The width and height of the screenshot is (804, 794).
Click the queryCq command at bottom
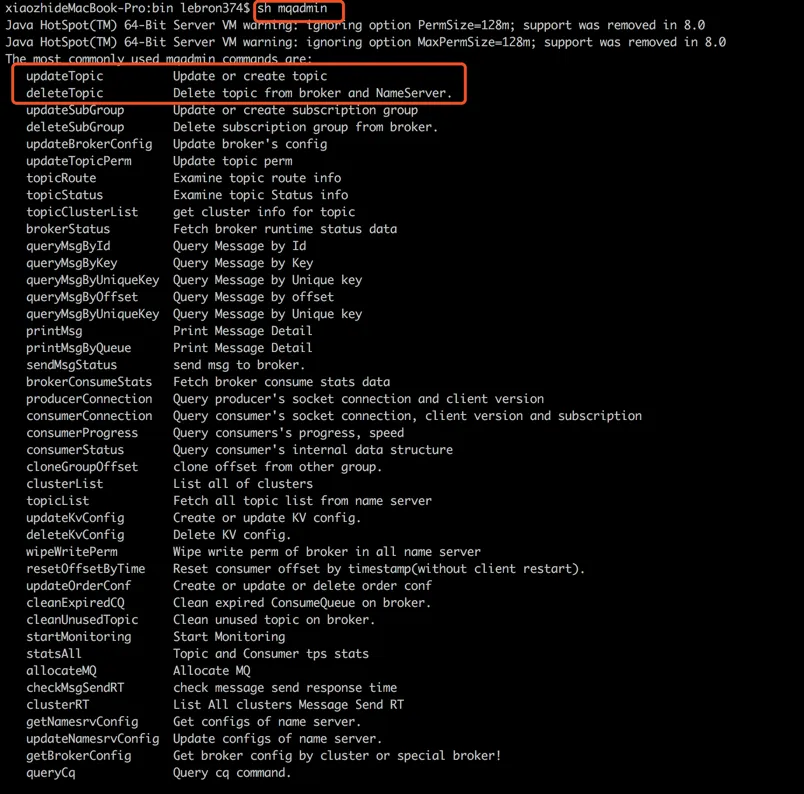[51, 773]
